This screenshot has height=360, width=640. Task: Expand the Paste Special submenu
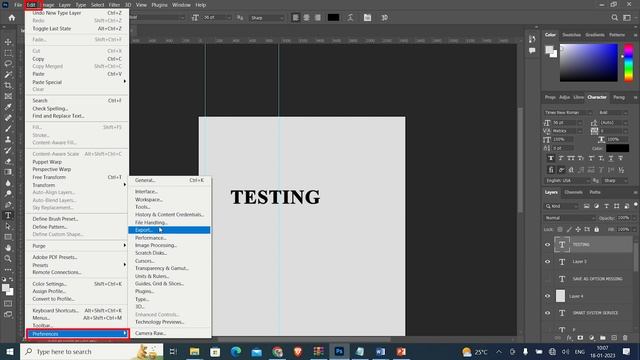77,82
